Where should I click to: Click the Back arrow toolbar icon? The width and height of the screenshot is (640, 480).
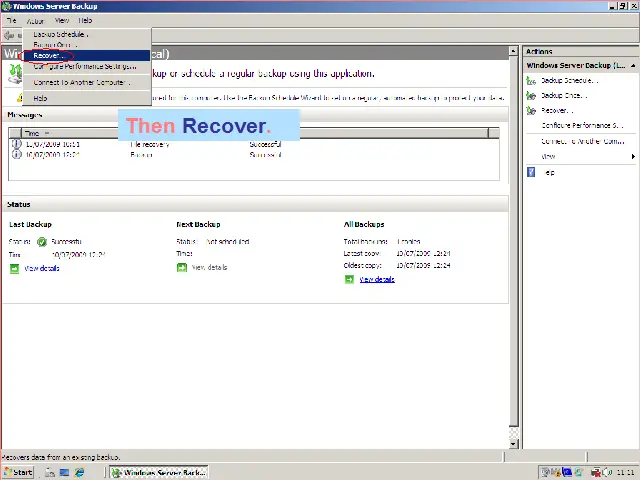(9, 36)
